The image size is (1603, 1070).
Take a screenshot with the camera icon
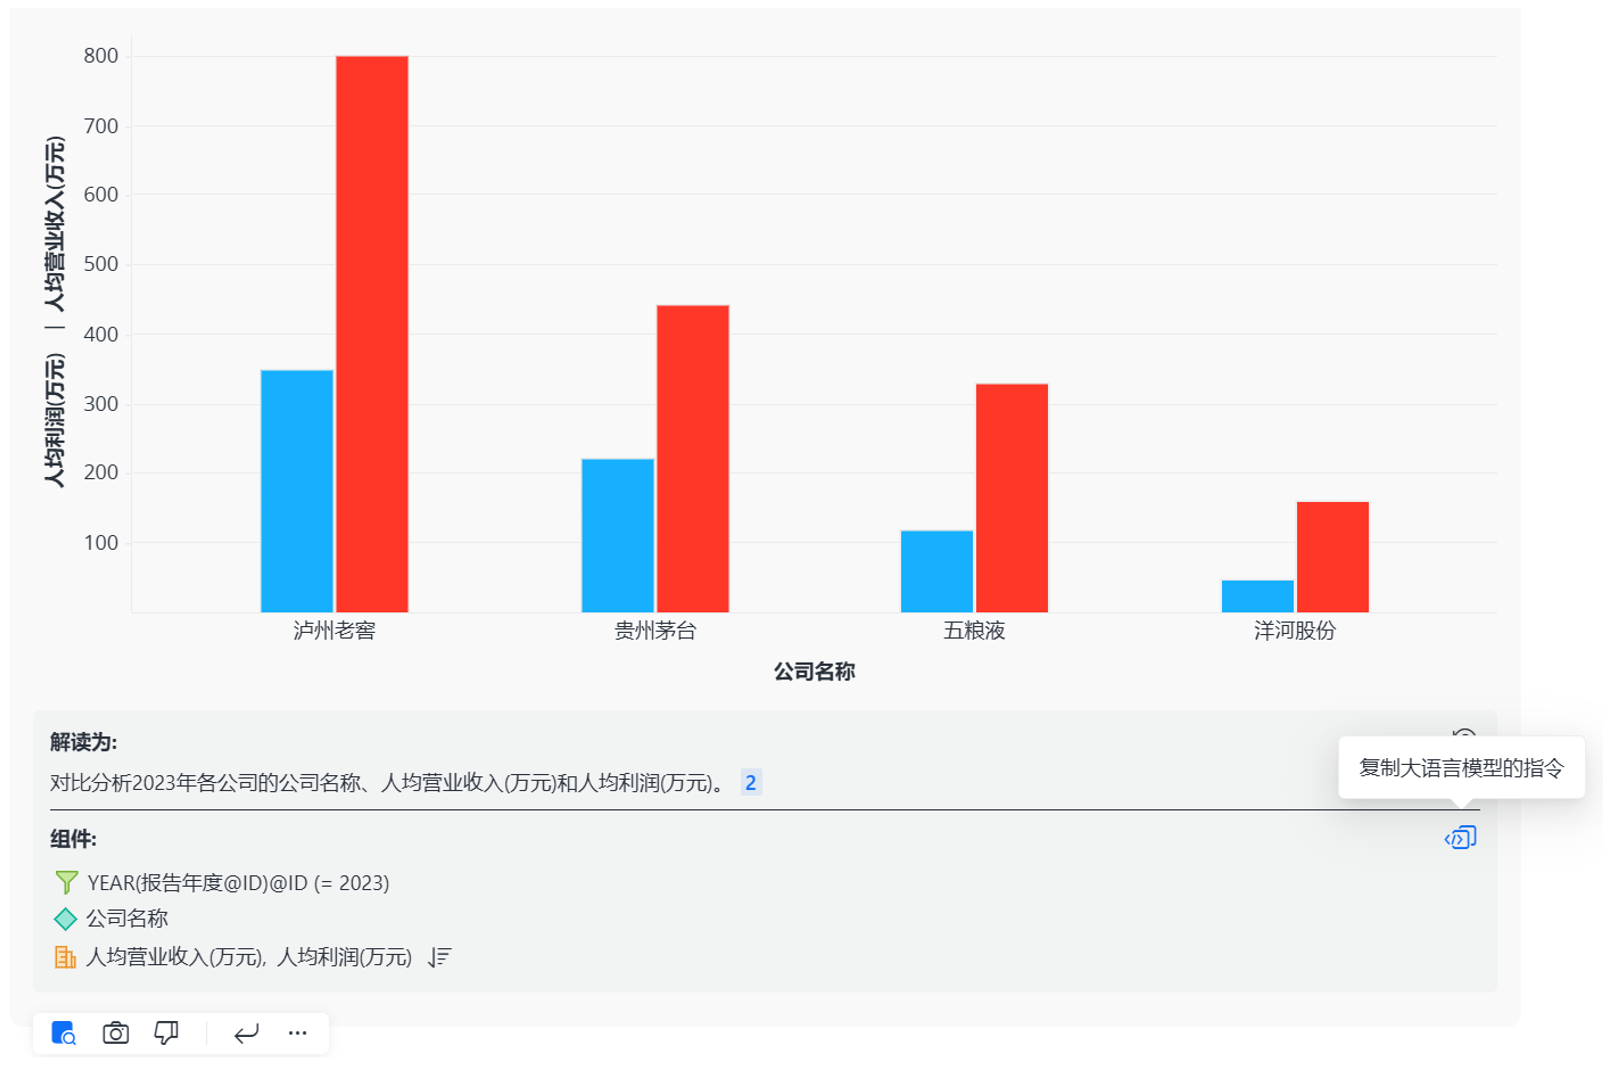[115, 1035]
